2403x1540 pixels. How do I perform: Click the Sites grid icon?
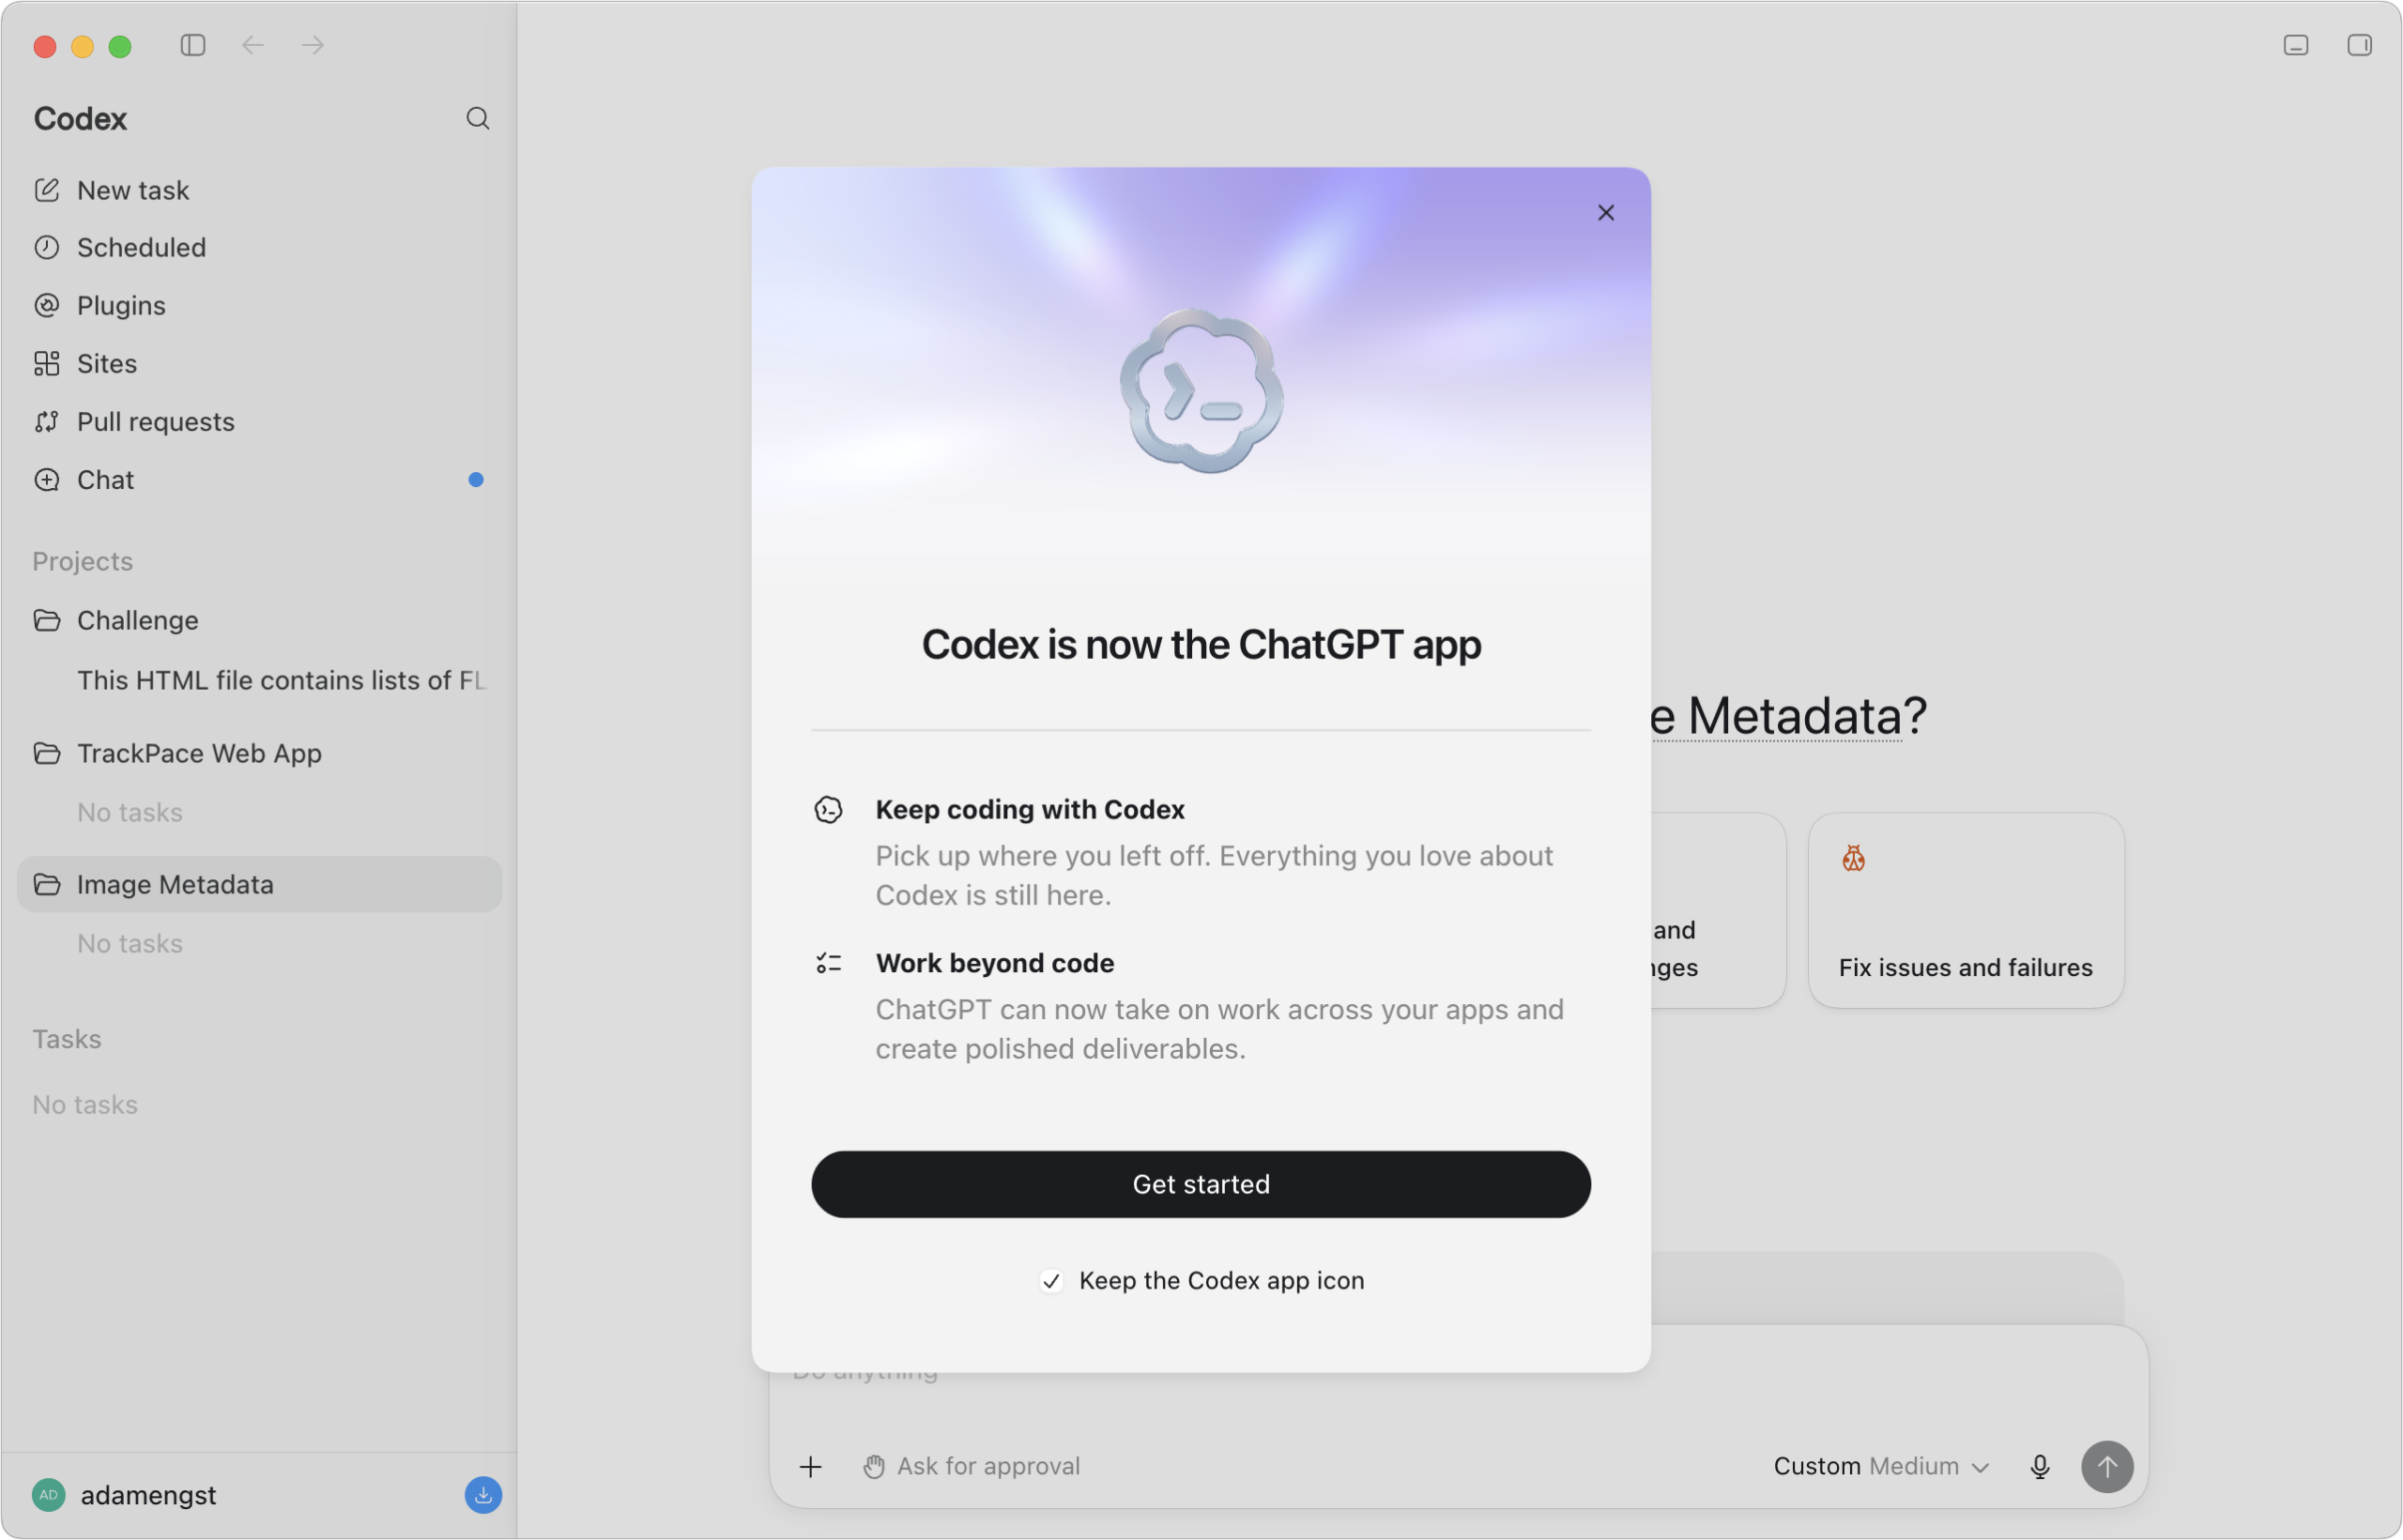coord(47,363)
